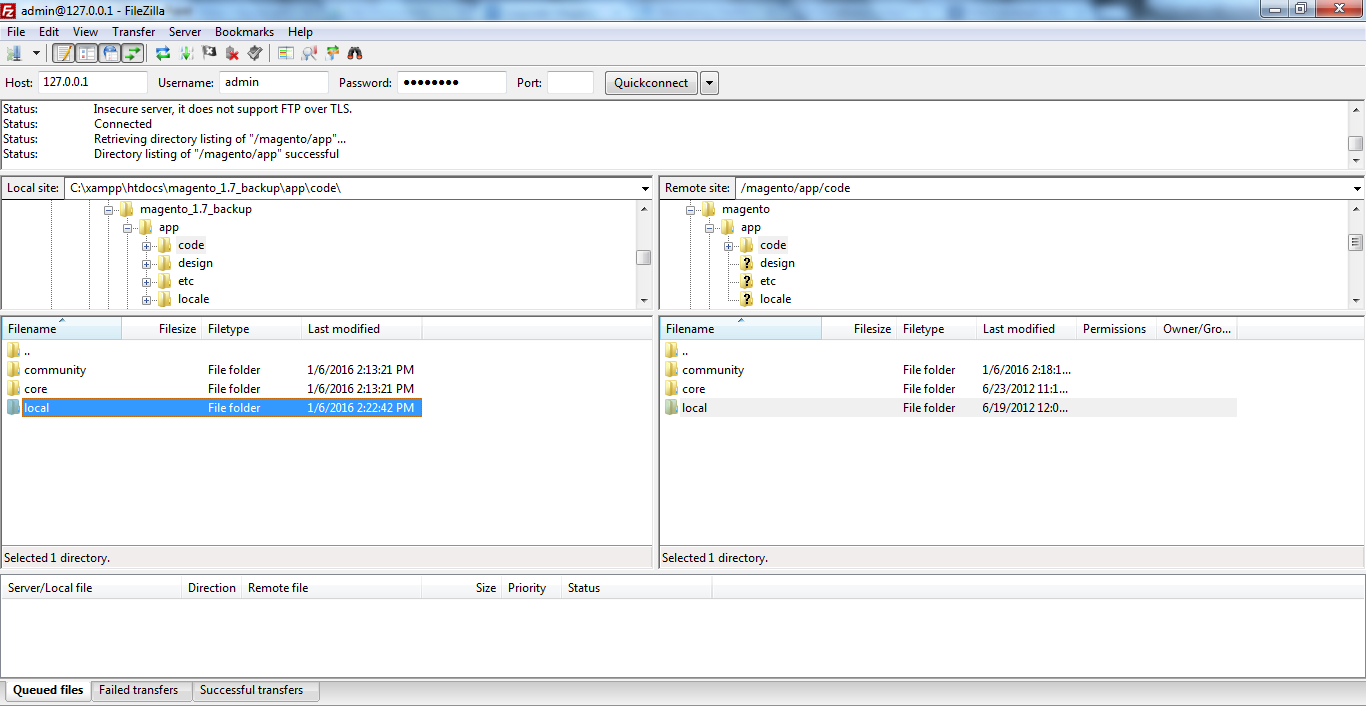Collapse the local app tree node

click(127, 228)
